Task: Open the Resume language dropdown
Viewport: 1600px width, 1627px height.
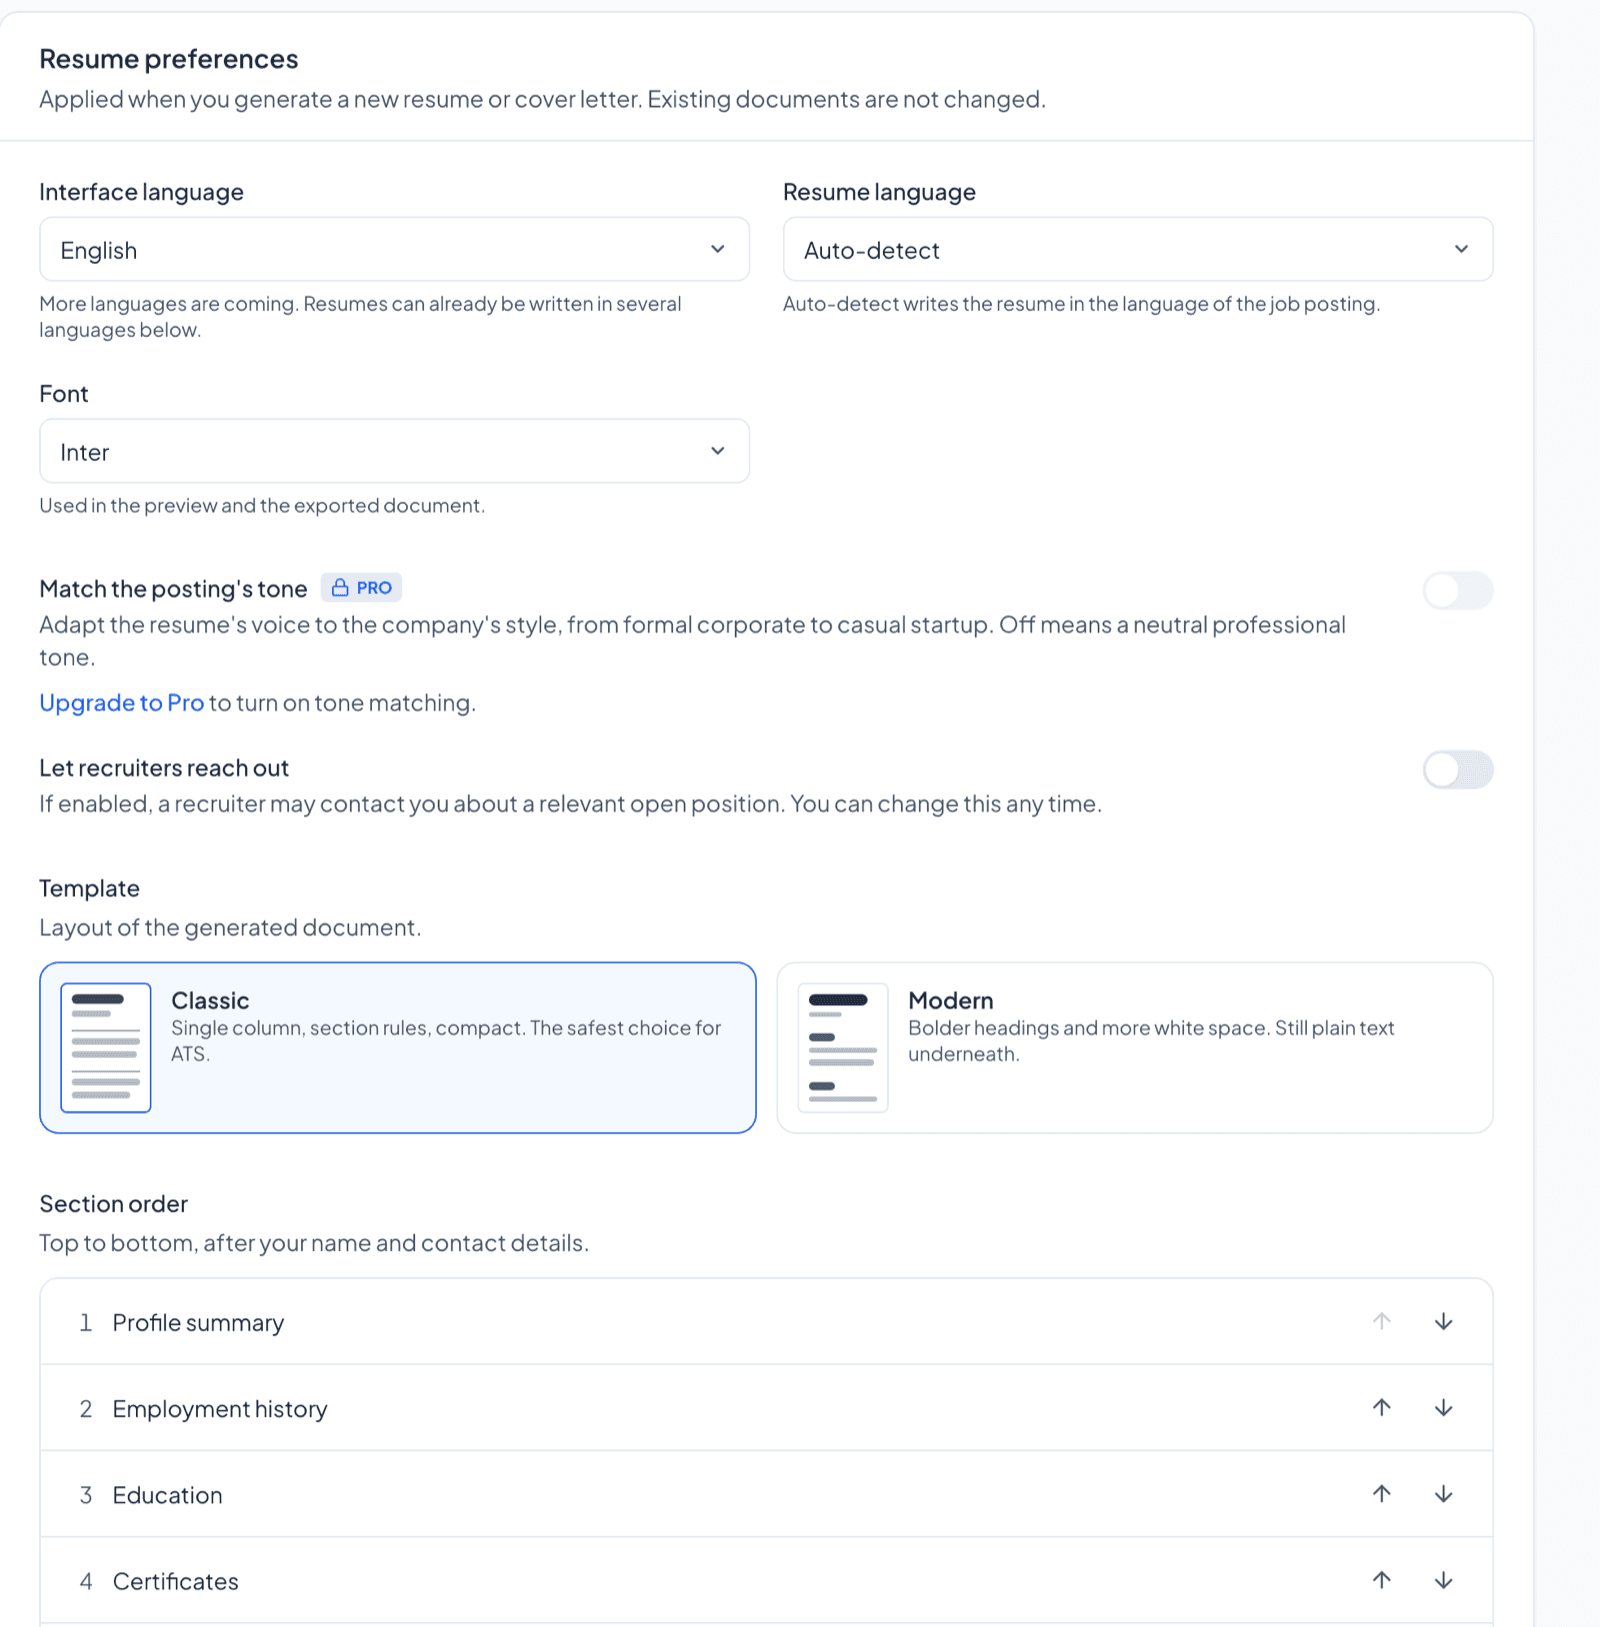Action: coord(1138,249)
